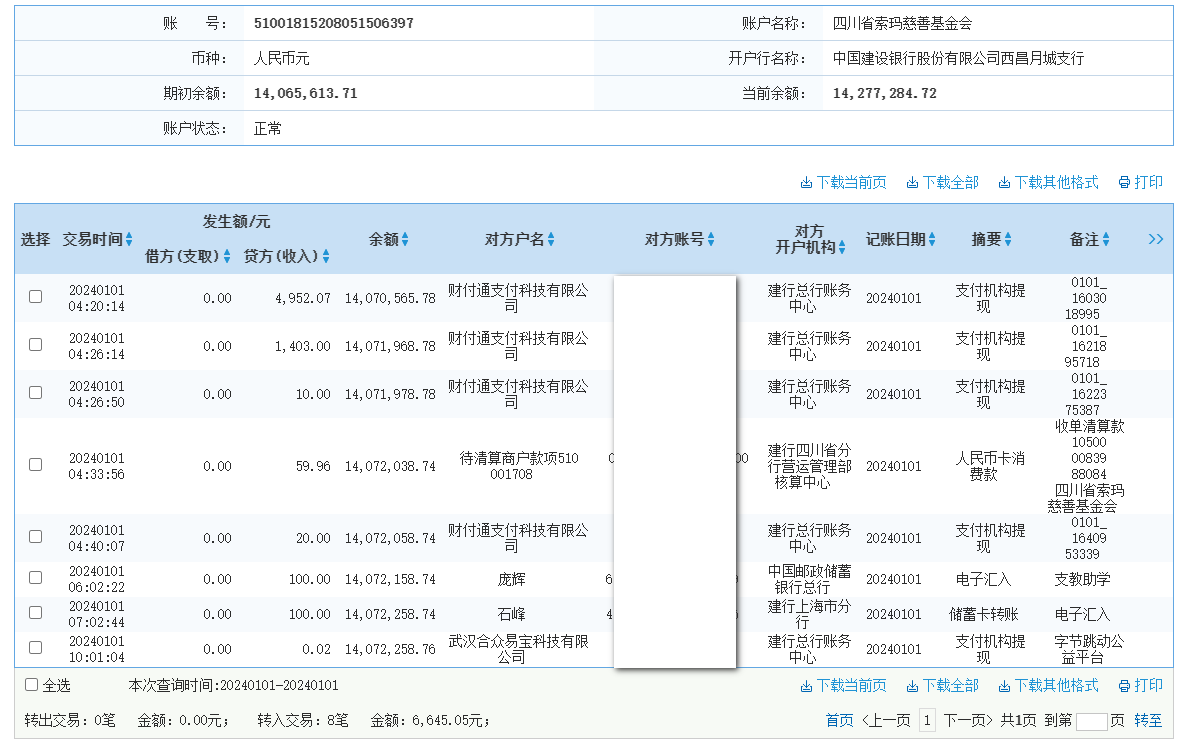Click branch name 中国建设银行股份有限公司西昌月城支行
The width and height of the screenshot is (1181, 744).
click(x=958, y=58)
